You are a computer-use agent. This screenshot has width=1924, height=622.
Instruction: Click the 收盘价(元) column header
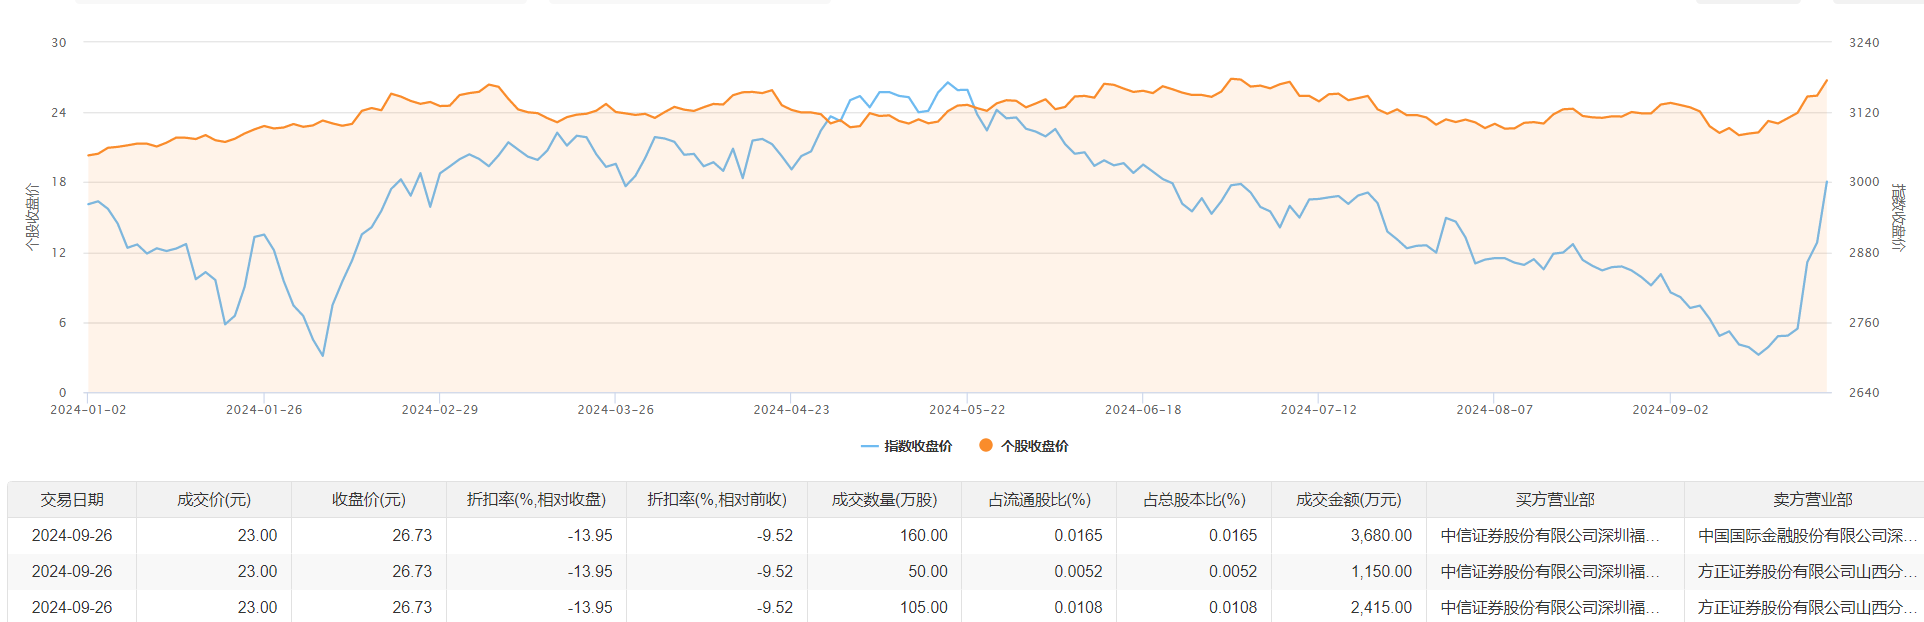(x=369, y=500)
